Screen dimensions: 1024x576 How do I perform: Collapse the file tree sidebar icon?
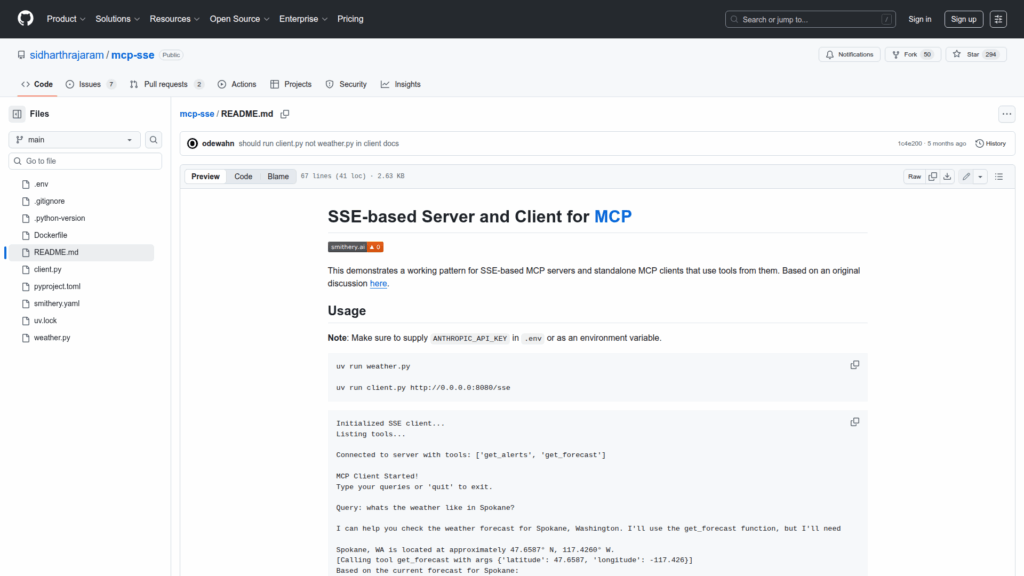[17, 114]
